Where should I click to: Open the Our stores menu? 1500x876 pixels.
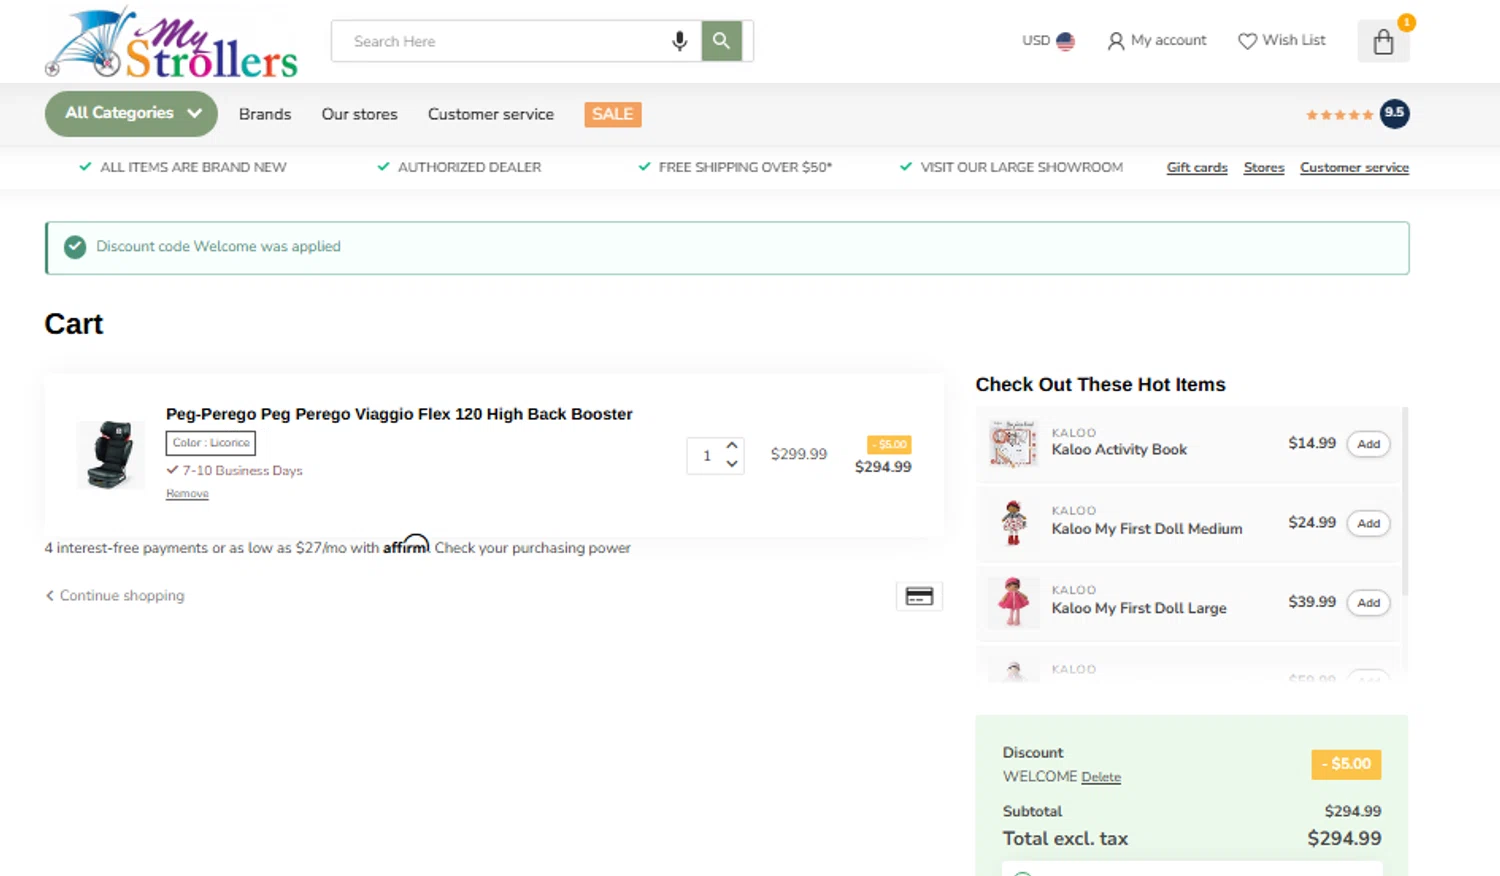click(359, 114)
